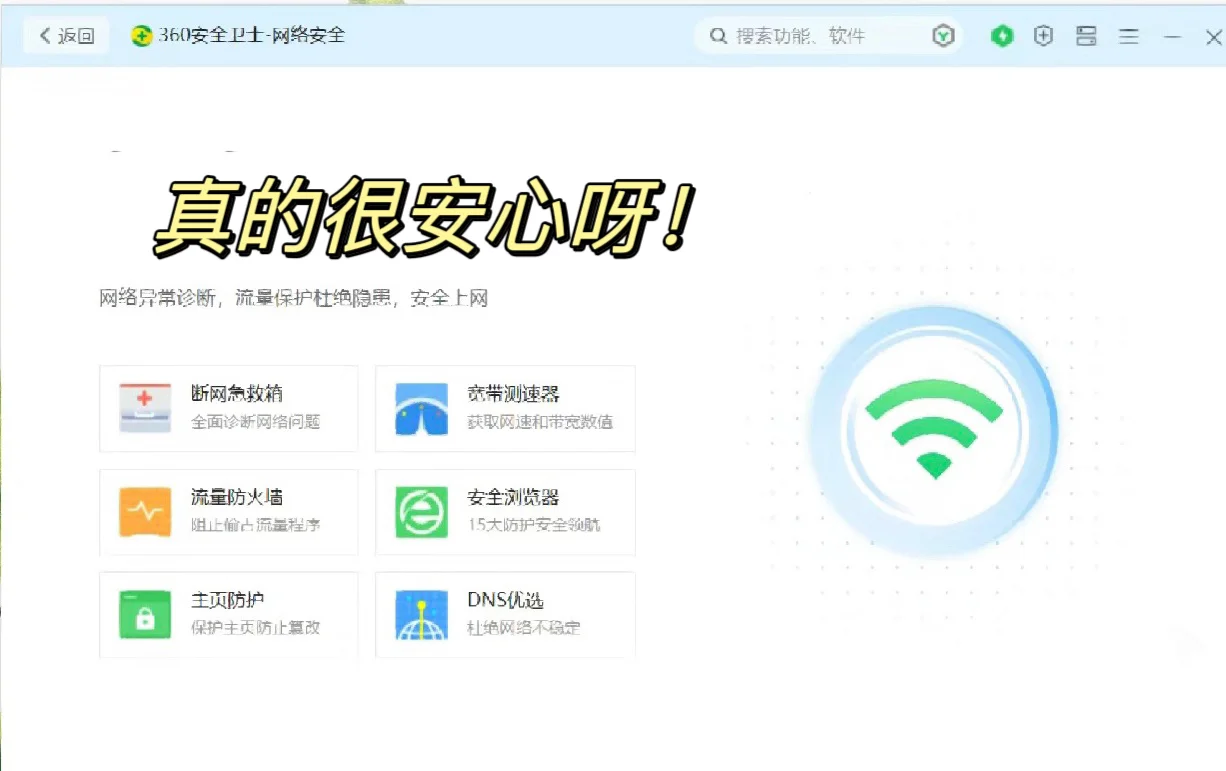The width and height of the screenshot is (1226, 771).
Task: Click the large WiFi signal graphic
Action: (934, 428)
